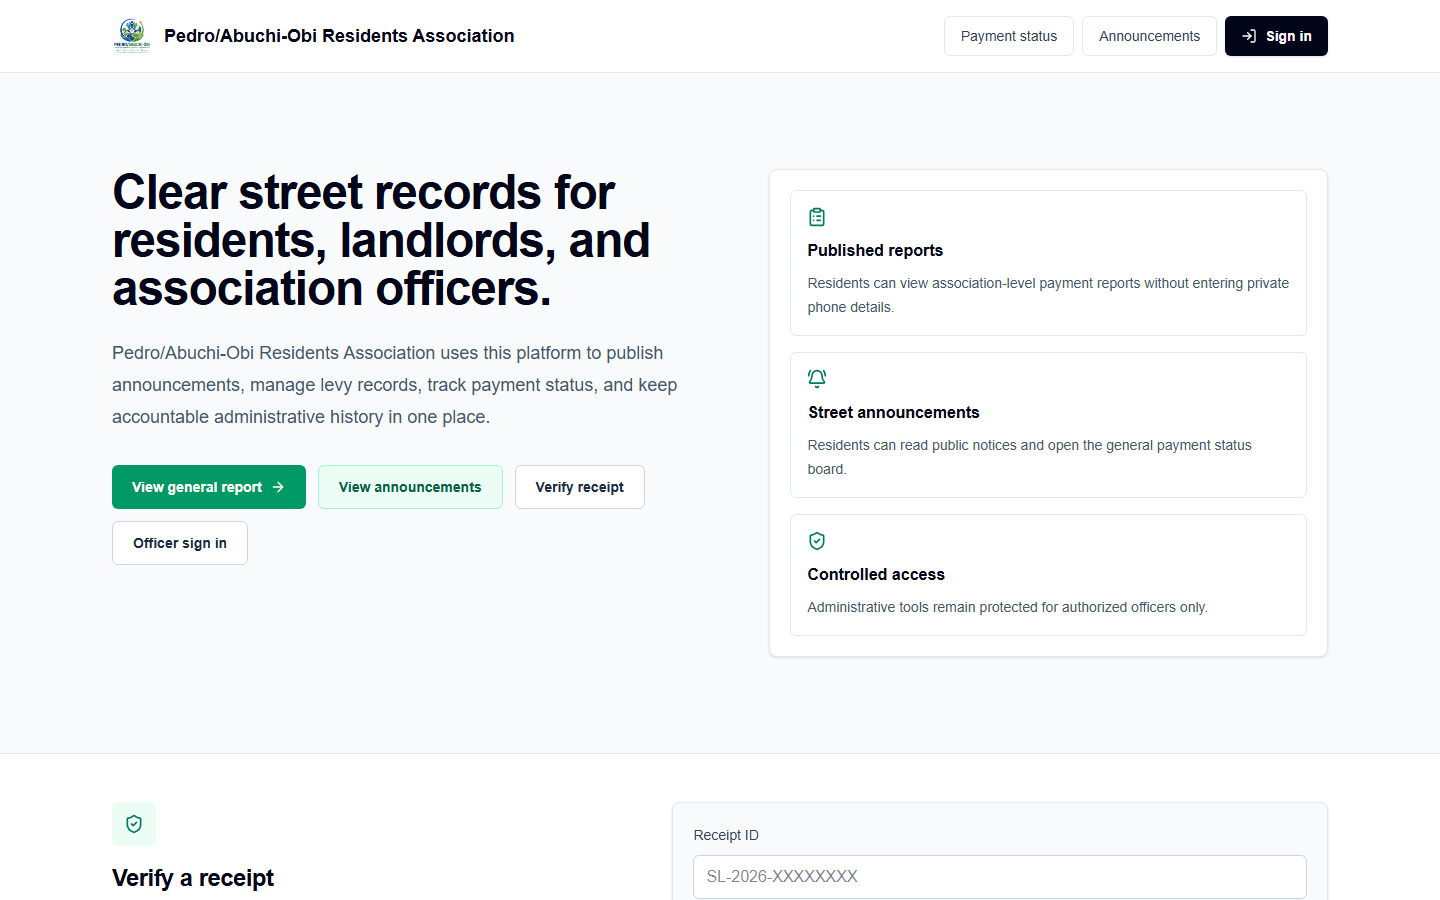Select the Published reports heading
This screenshot has width=1440, height=900.
[875, 250]
